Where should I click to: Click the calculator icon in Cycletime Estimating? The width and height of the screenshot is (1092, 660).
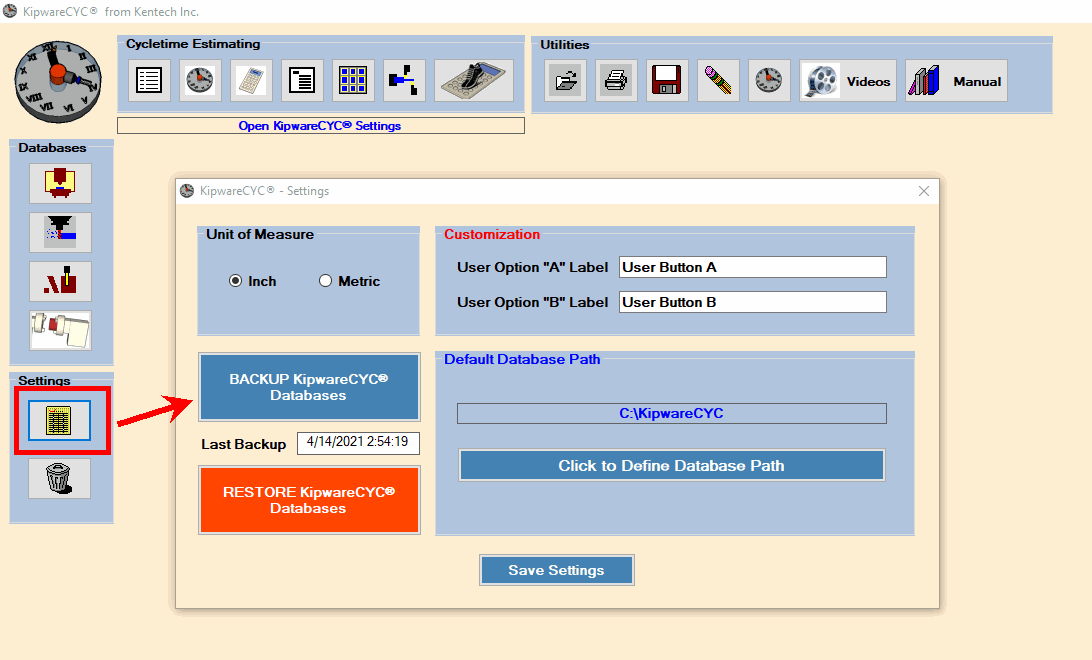point(251,81)
